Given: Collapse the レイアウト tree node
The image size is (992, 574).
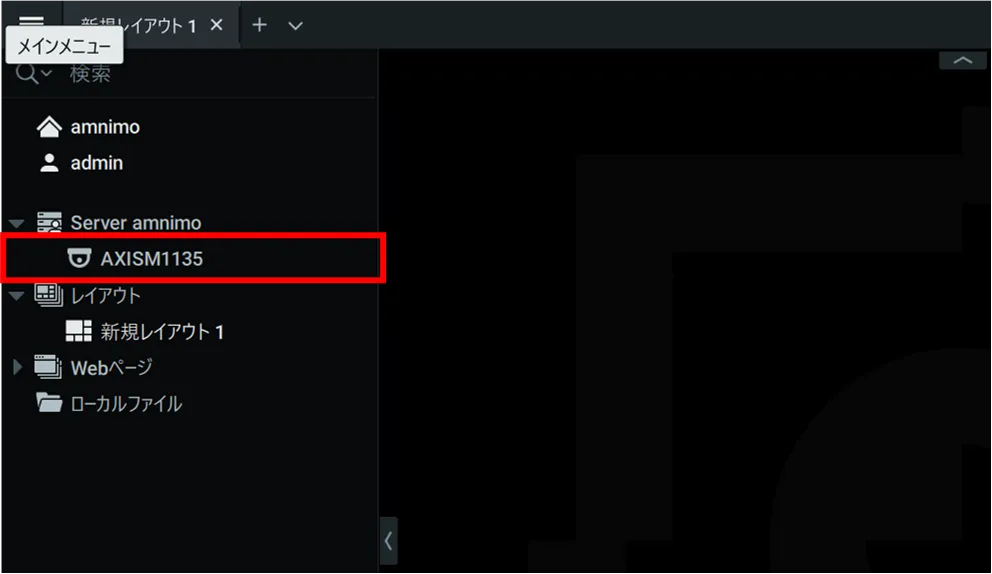Looking at the screenshot, I should click(17, 296).
